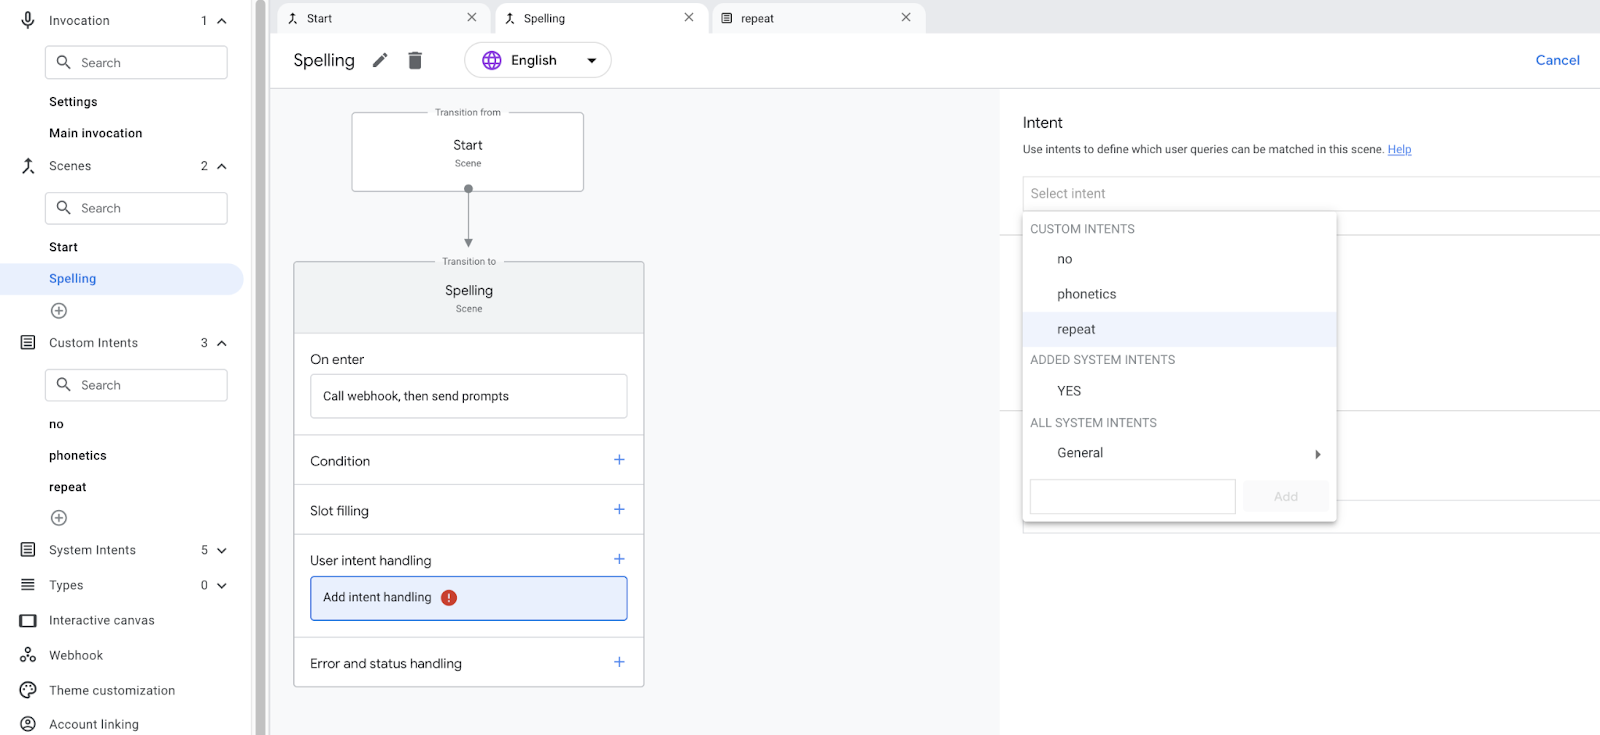This screenshot has width=1600, height=735.
Task: Select the repeat intent from dropdown list
Action: (1076, 329)
